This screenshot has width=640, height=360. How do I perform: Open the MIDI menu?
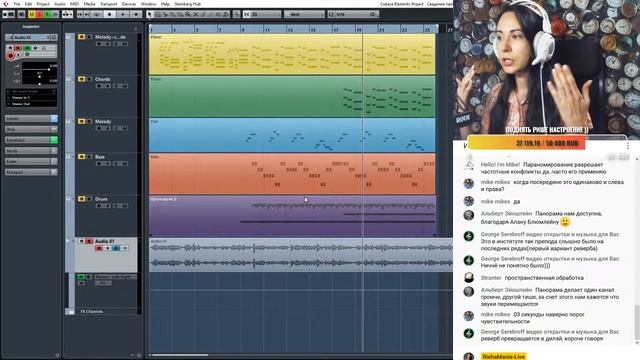[x=74, y=4]
